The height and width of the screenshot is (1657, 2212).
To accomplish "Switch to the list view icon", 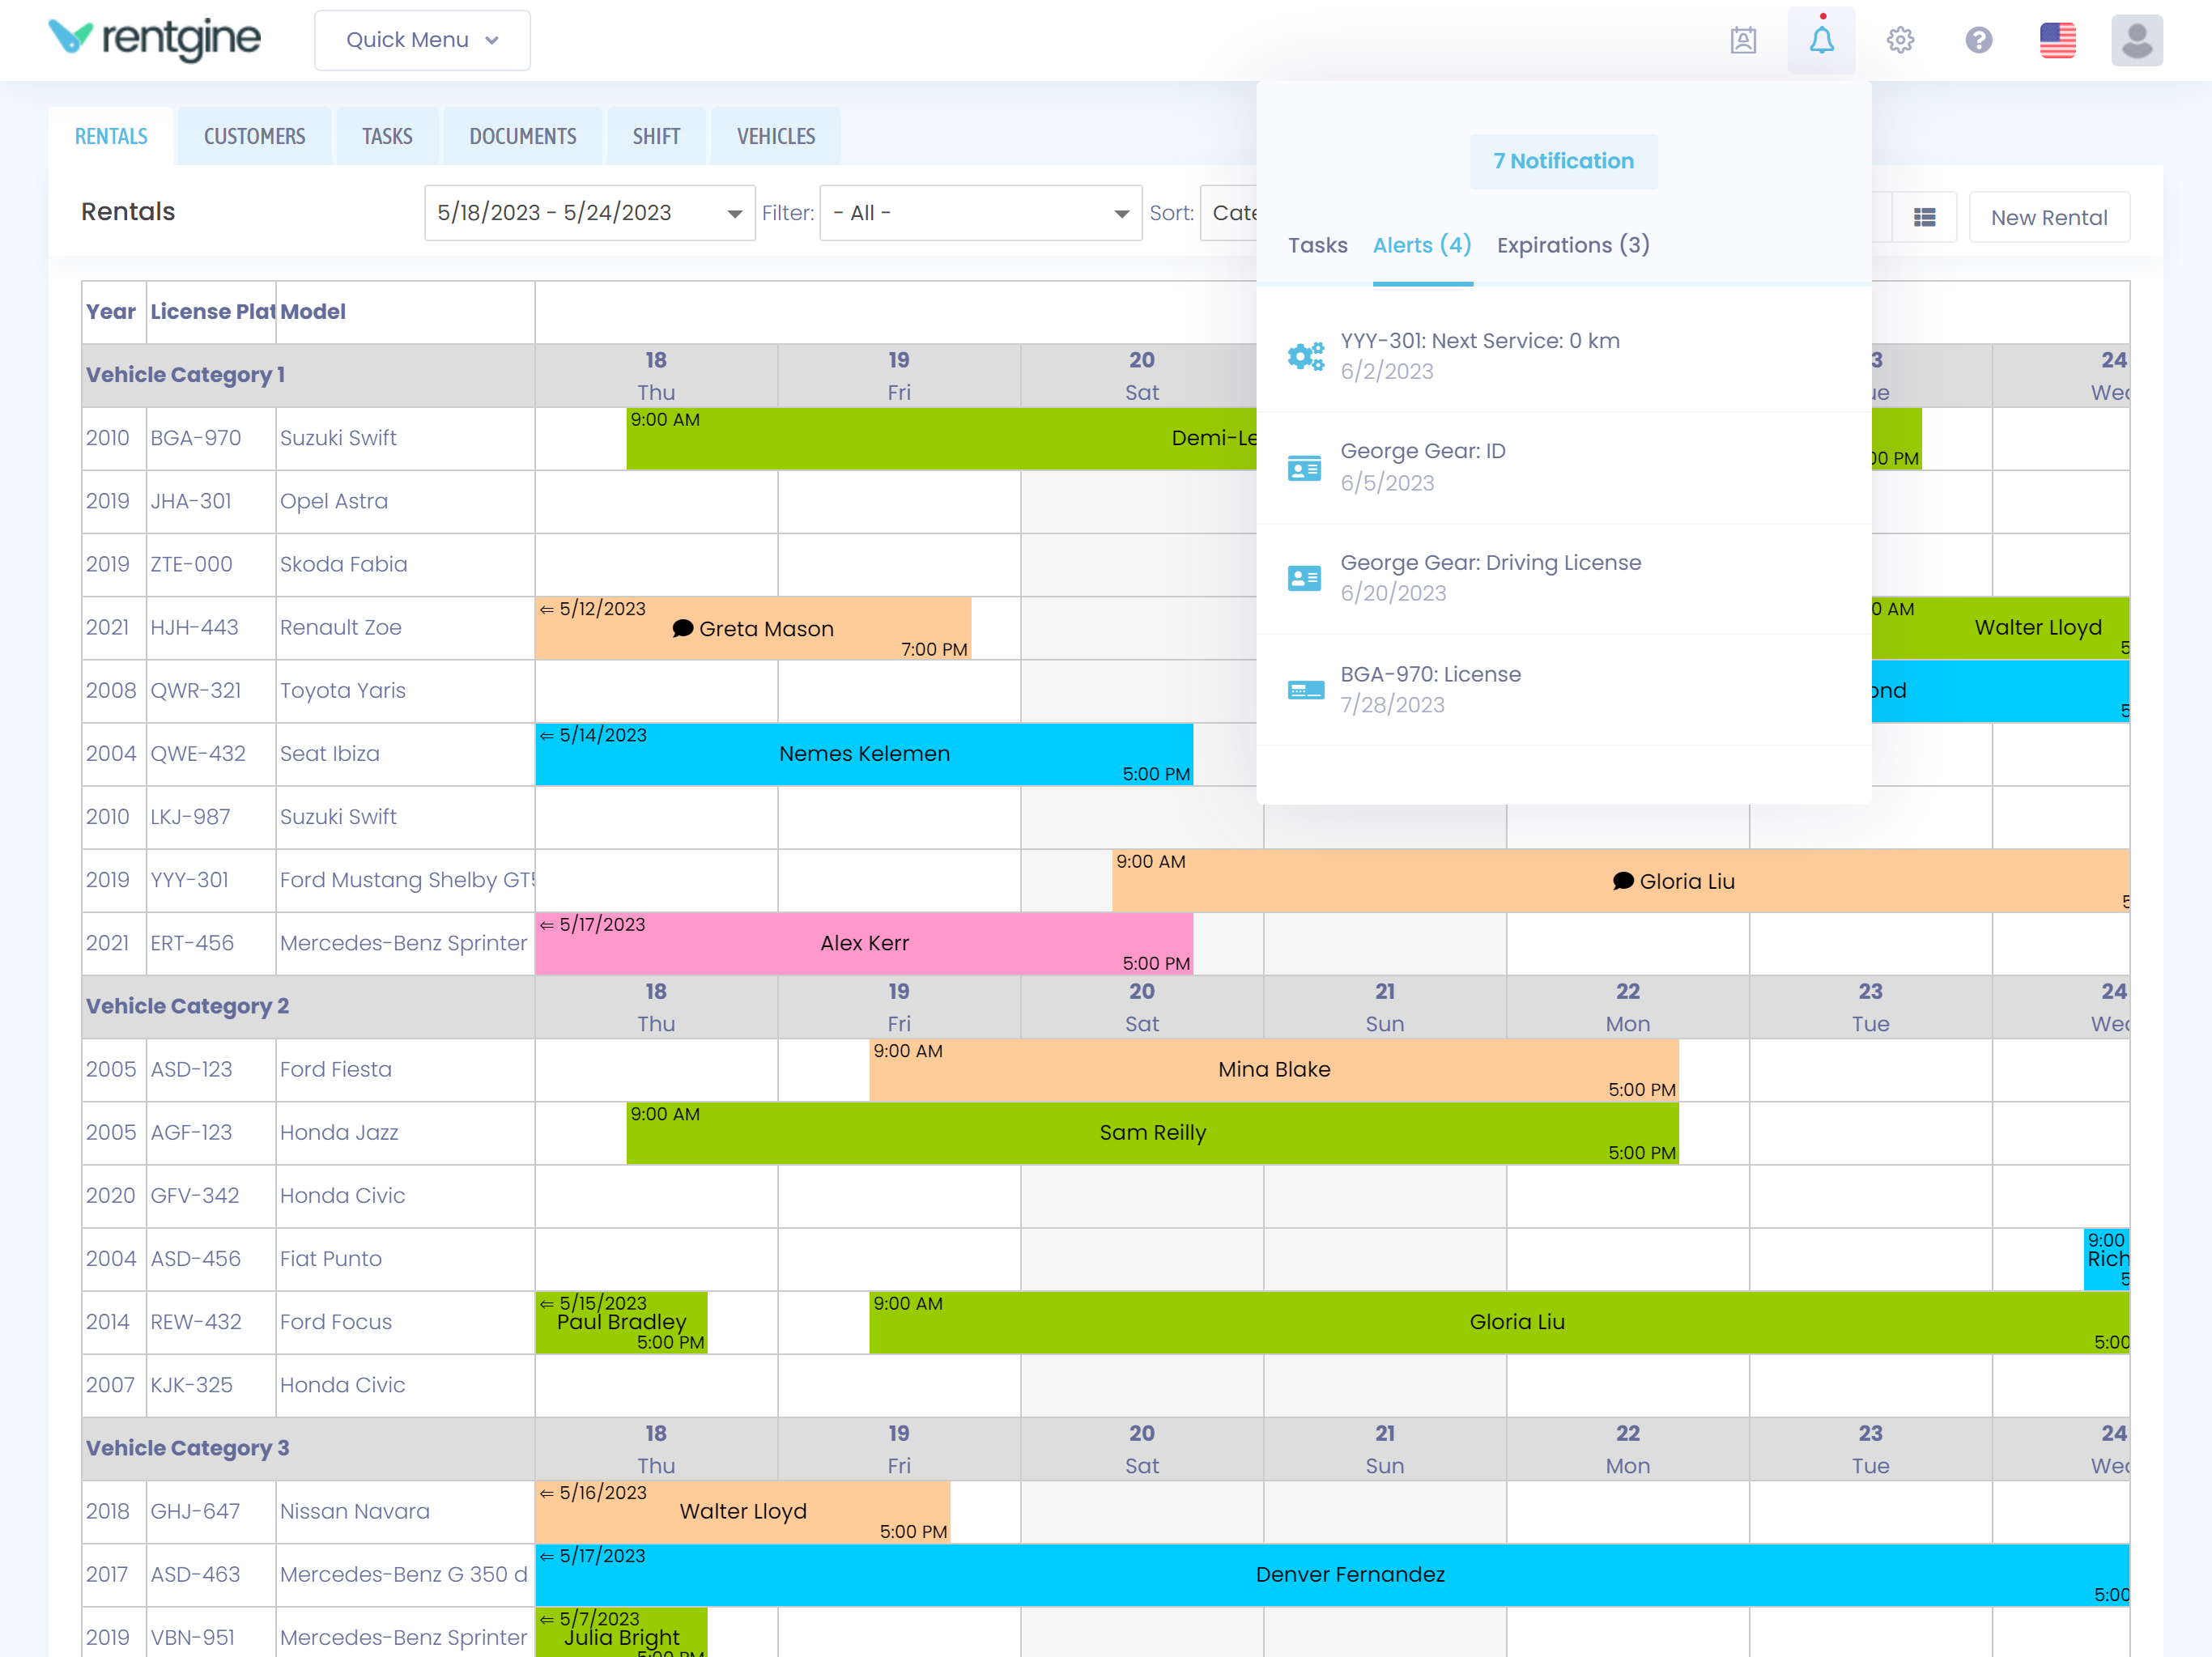I will [1924, 217].
